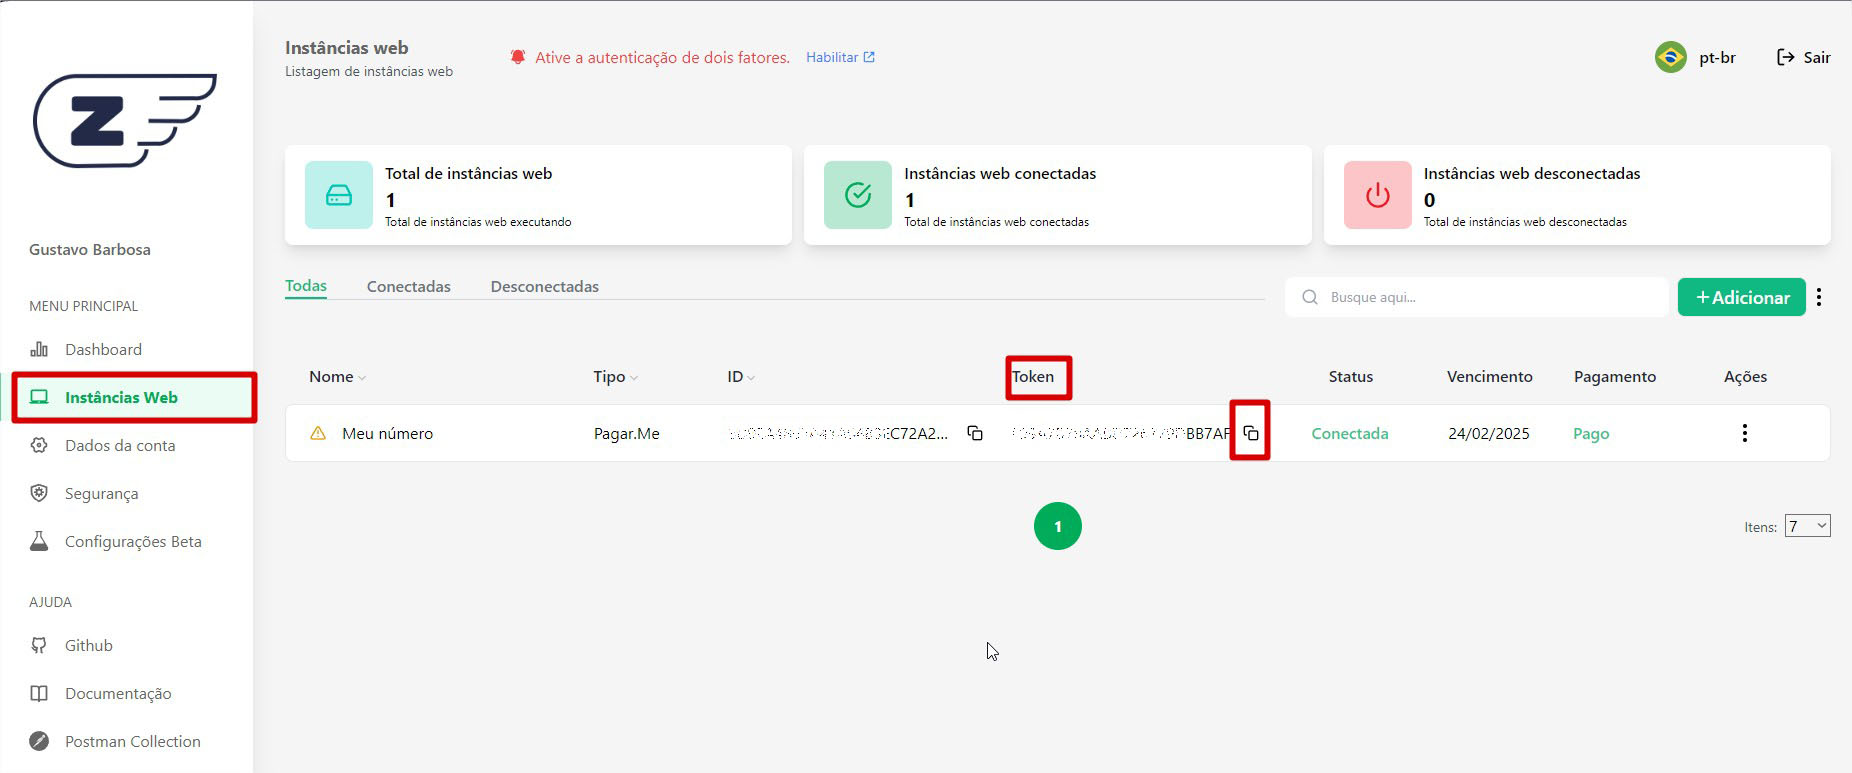Image resolution: width=1852 pixels, height=773 pixels.
Task: Click the Postman Collection icon
Action: pos(39,741)
